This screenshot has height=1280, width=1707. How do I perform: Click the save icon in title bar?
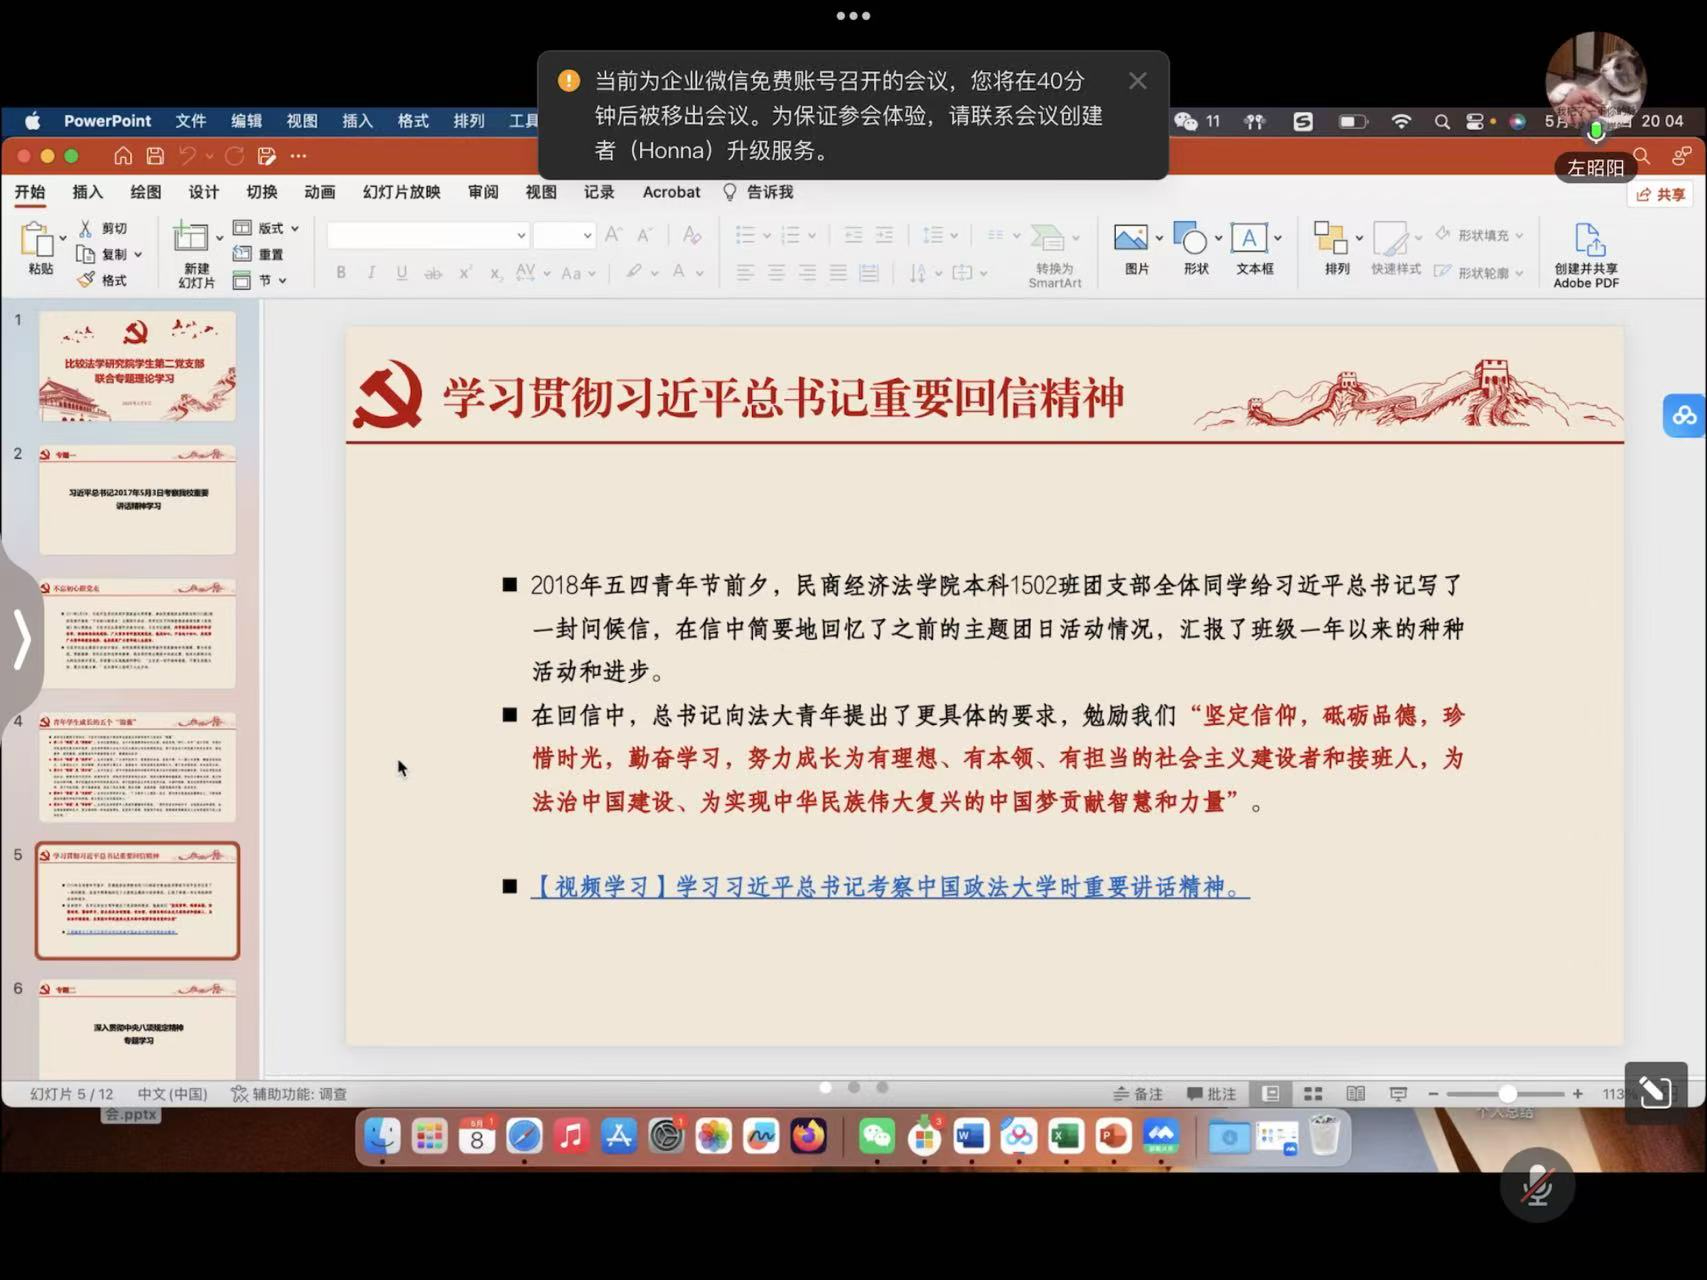pyautogui.click(x=155, y=156)
